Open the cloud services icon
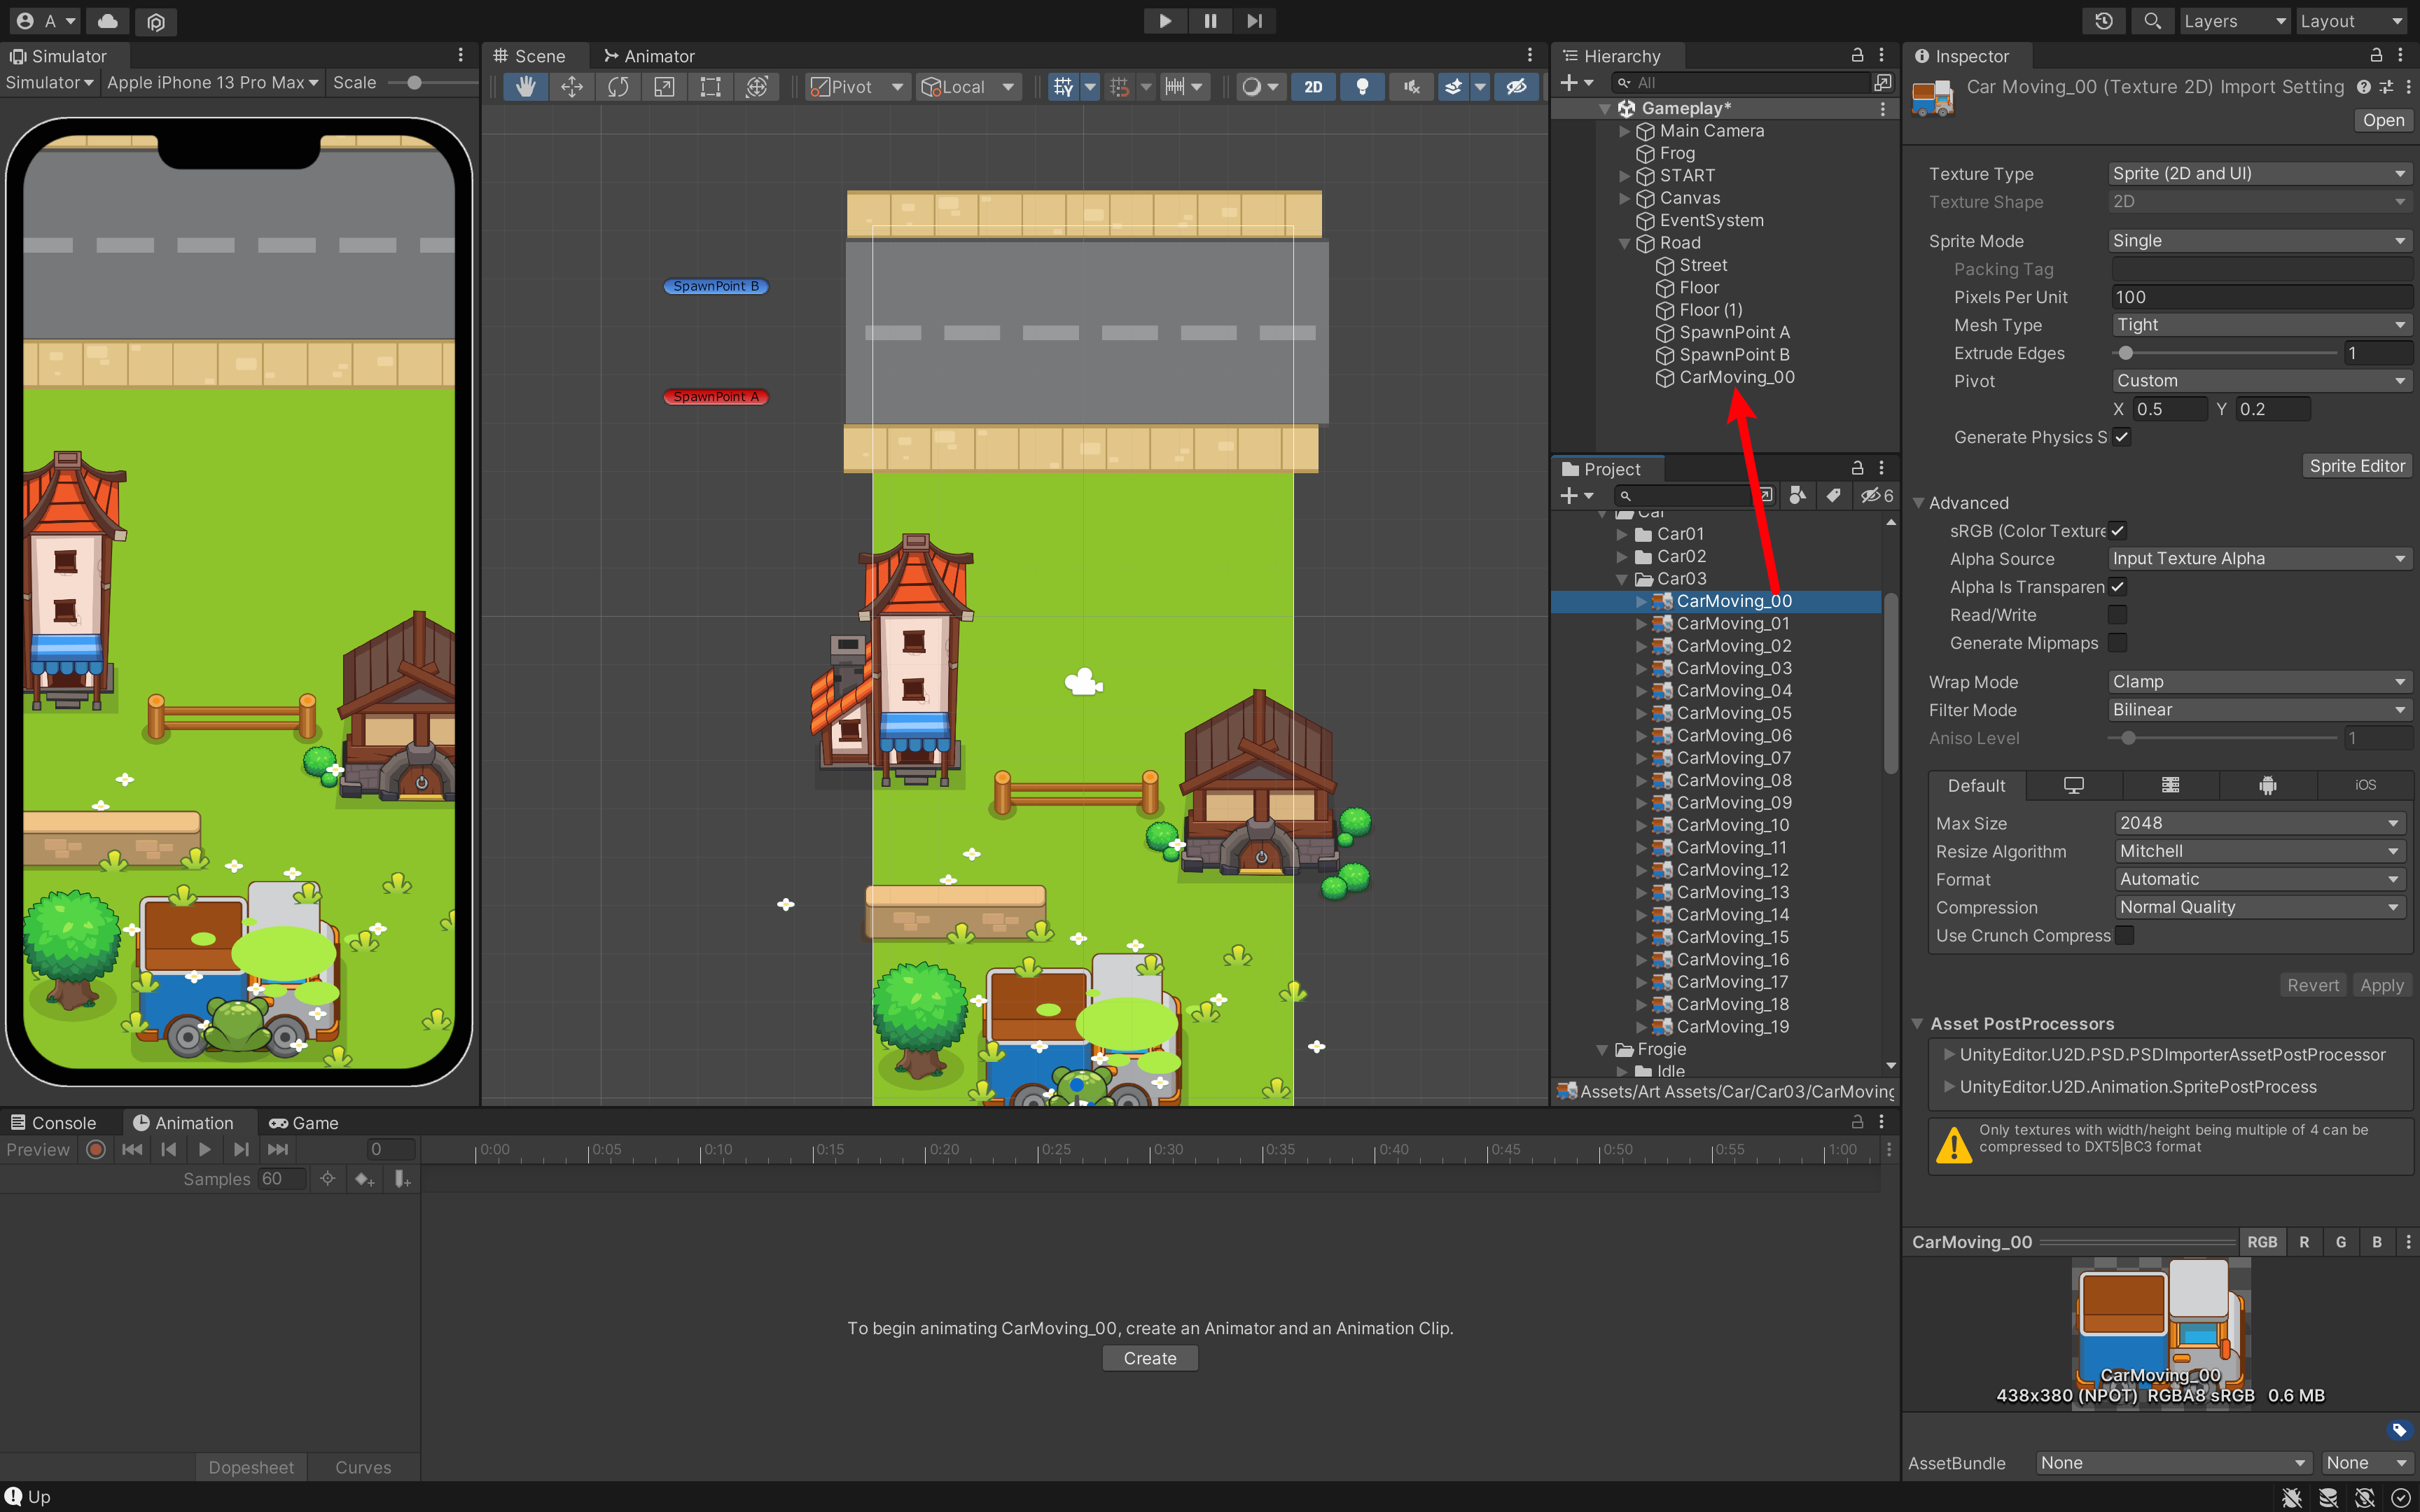The width and height of the screenshot is (2420, 1512). click(108, 21)
